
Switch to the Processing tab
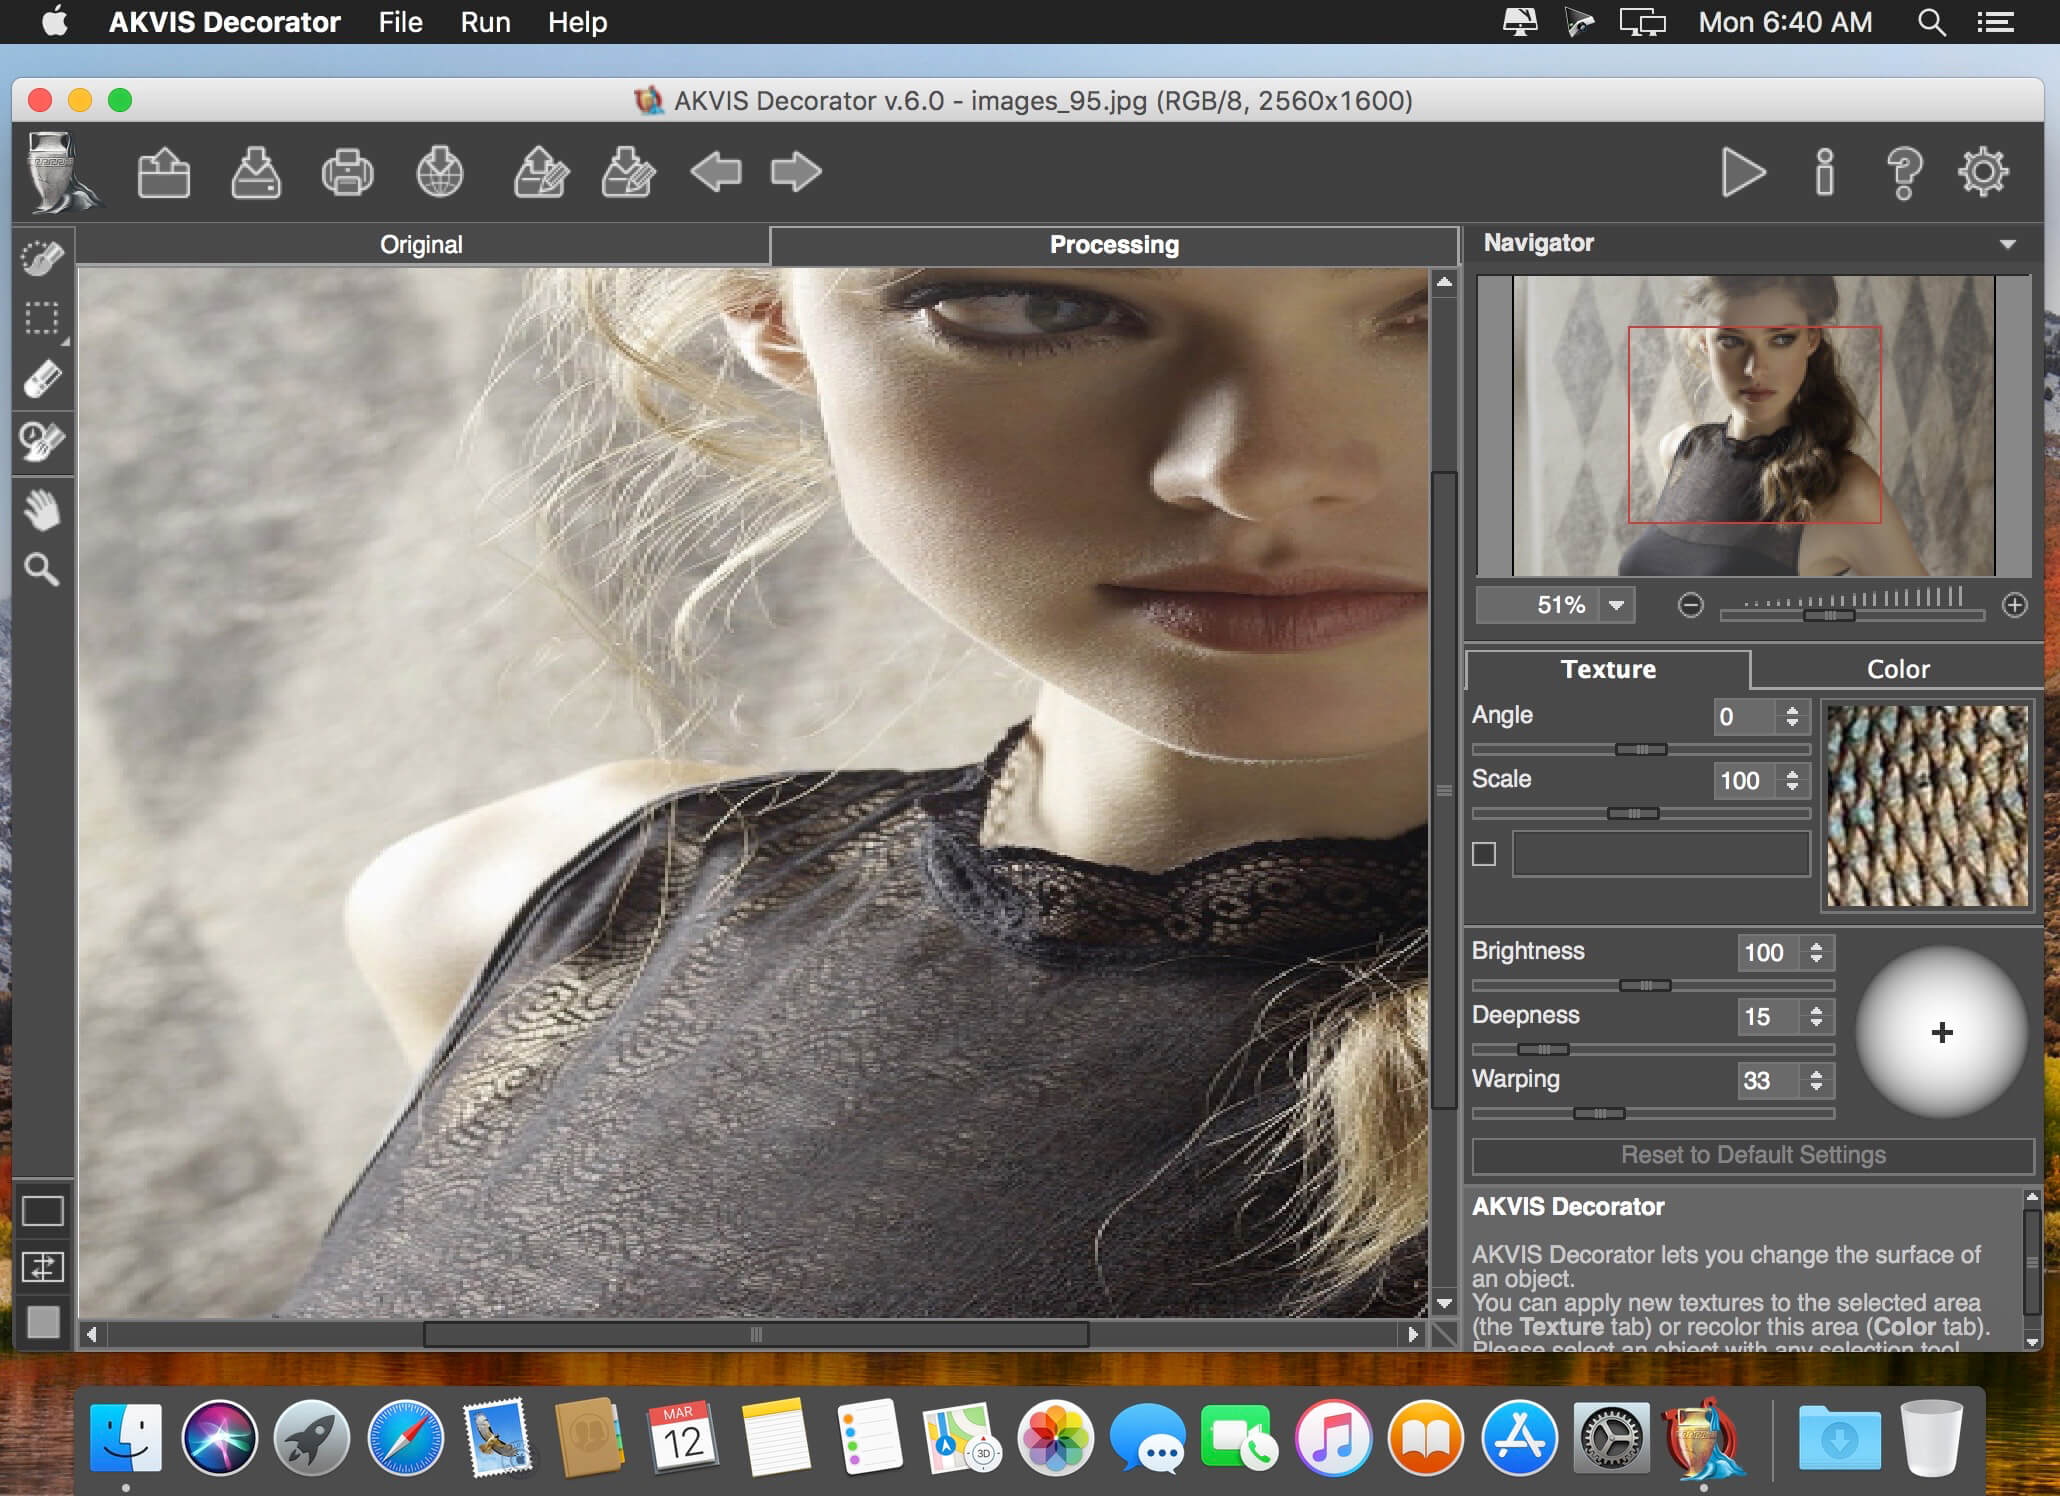(1114, 245)
